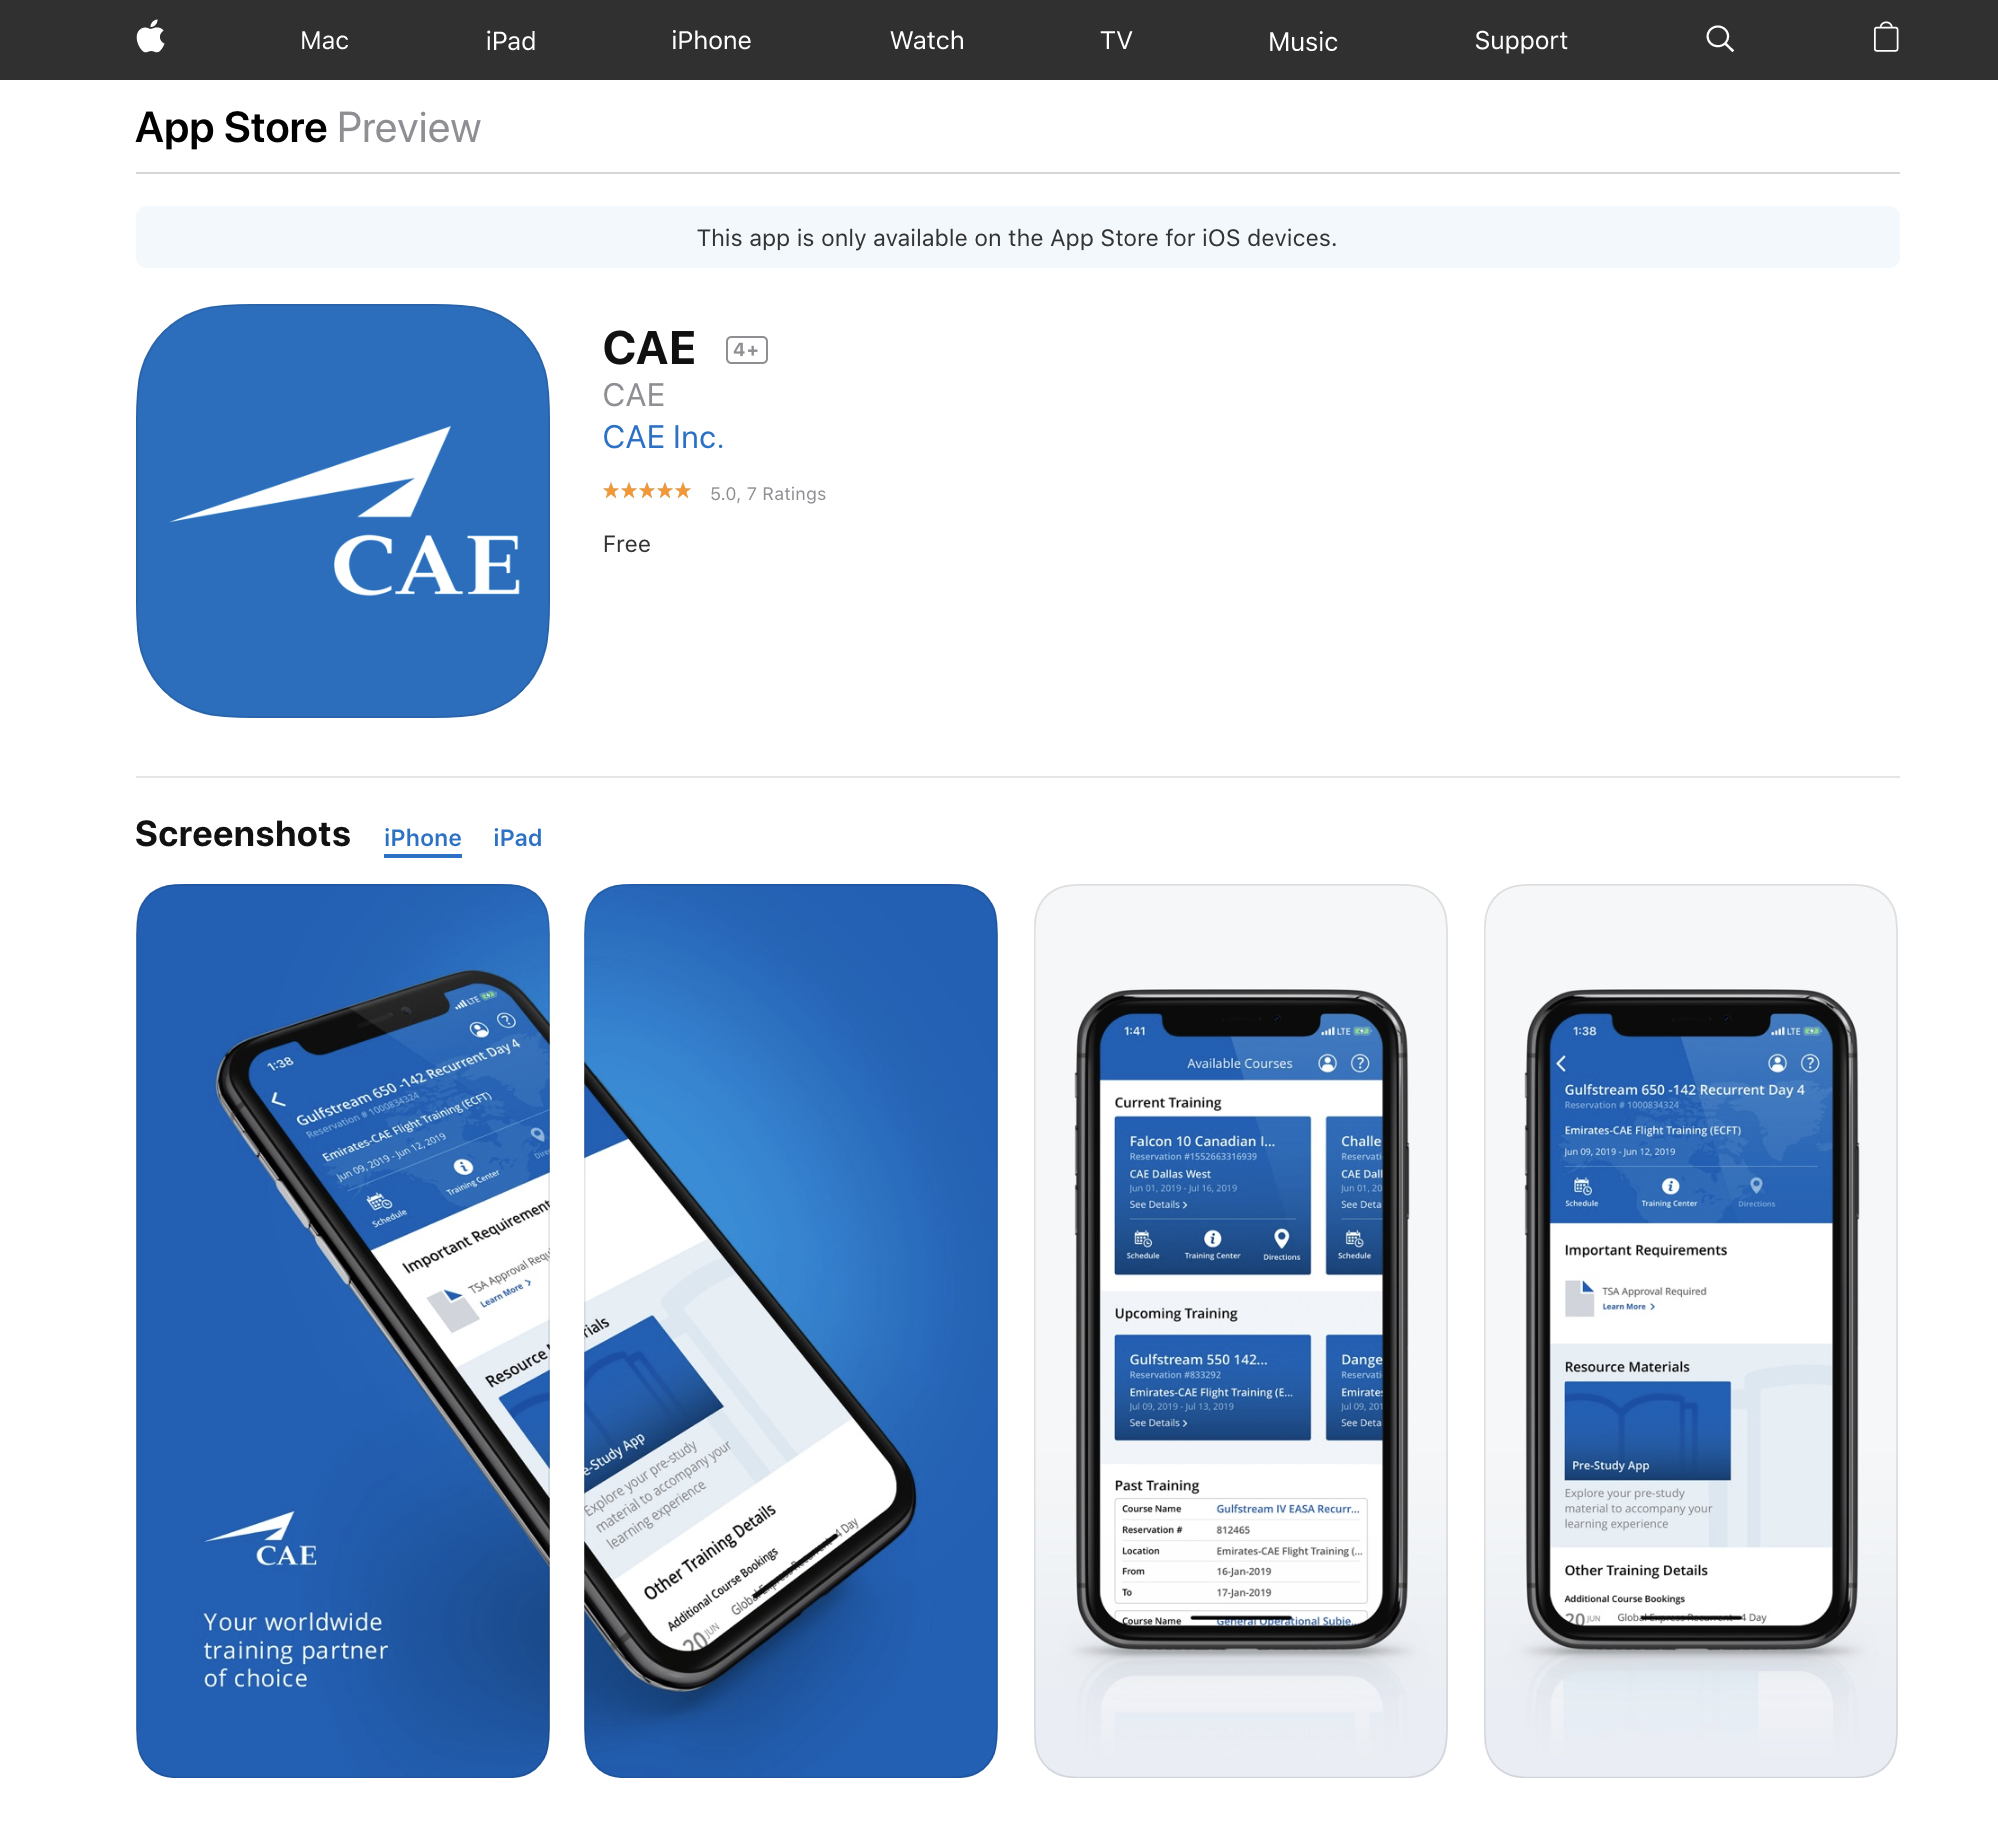Select the iPad screenshots tab

(517, 837)
